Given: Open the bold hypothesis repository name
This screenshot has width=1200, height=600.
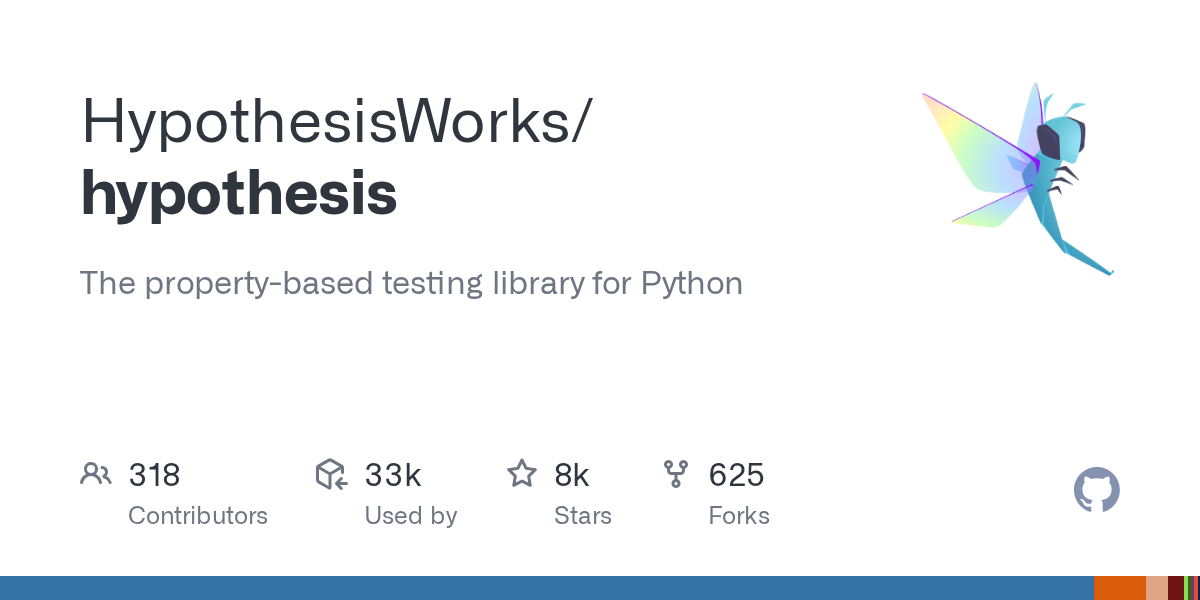Looking at the screenshot, I should pyautogui.click(x=239, y=193).
